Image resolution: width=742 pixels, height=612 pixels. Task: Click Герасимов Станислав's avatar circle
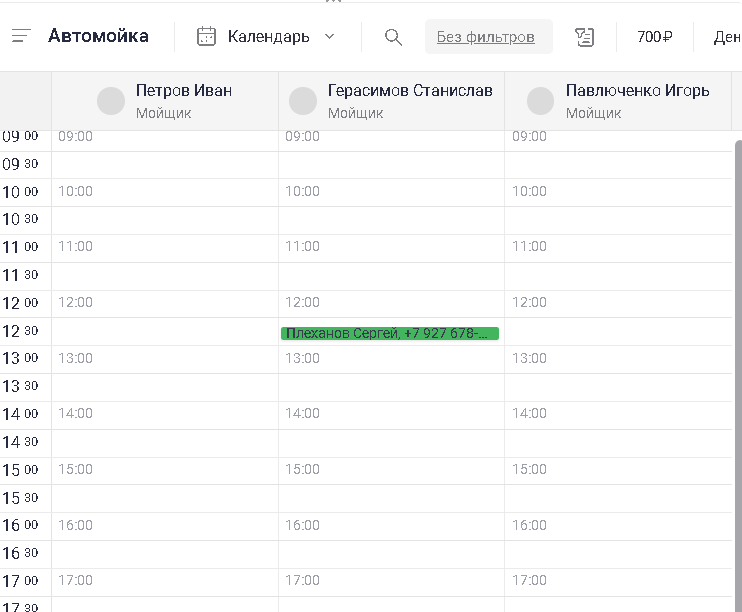pos(303,101)
